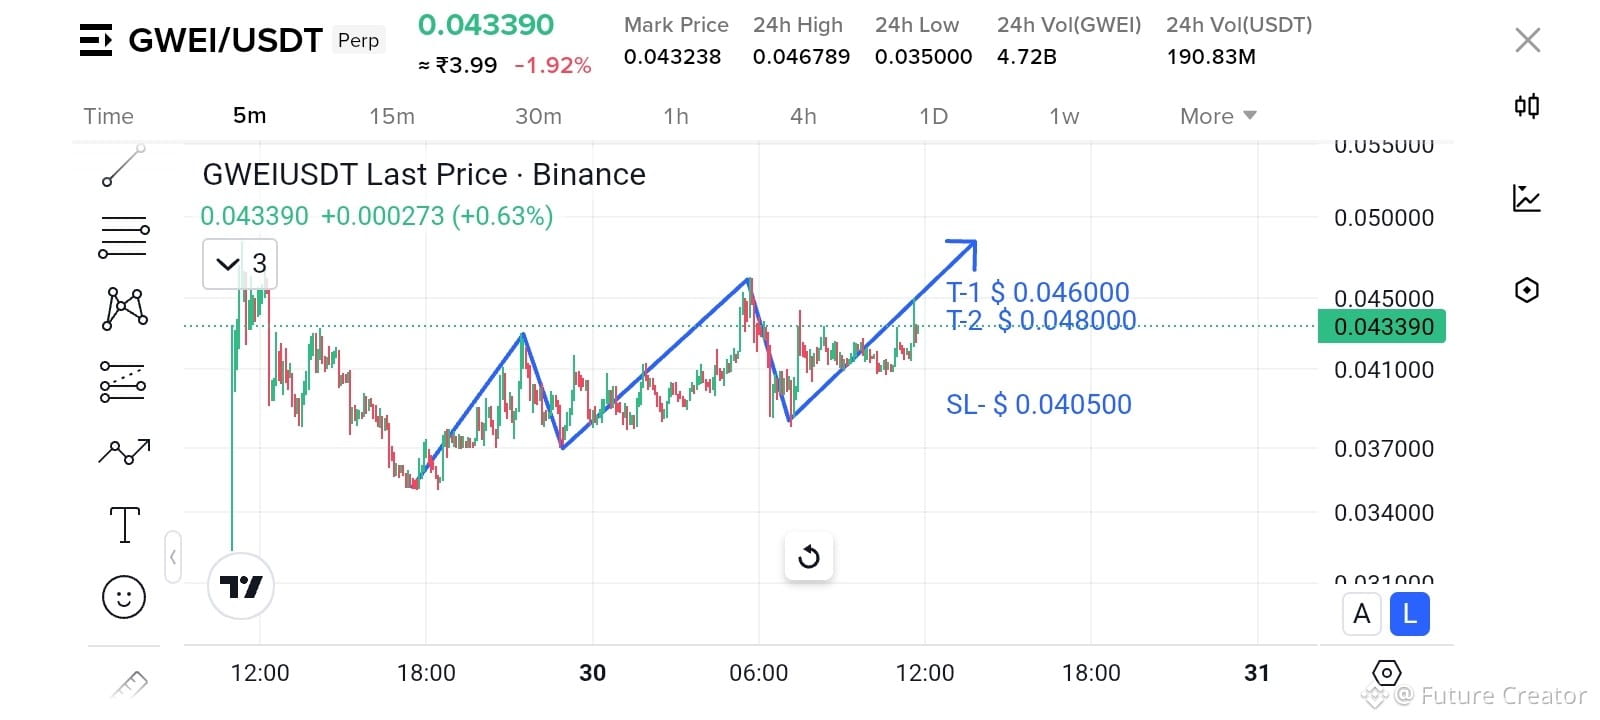This screenshot has width=1600, height=720.
Task: Select the text annotation tool
Action: pyautogui.click(x=124, y=525)
